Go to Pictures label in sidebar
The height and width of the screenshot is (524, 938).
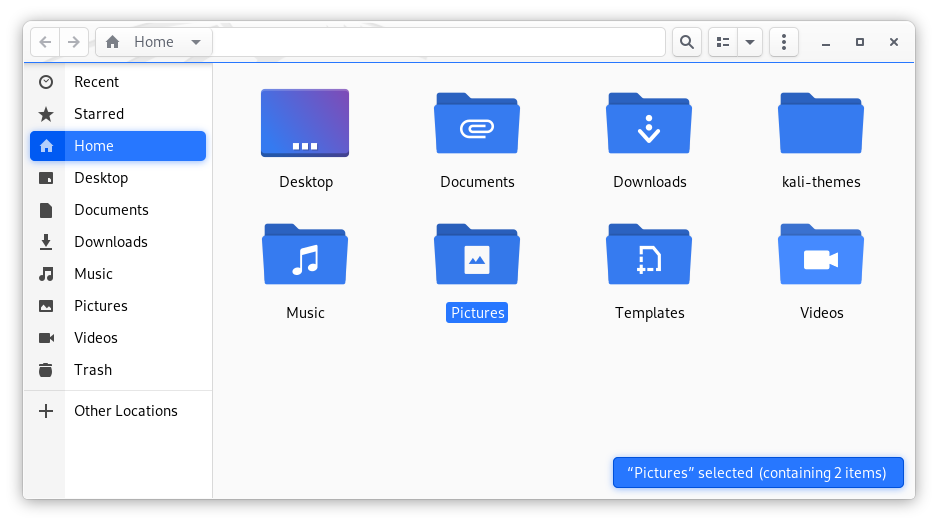tap(100, 306)
